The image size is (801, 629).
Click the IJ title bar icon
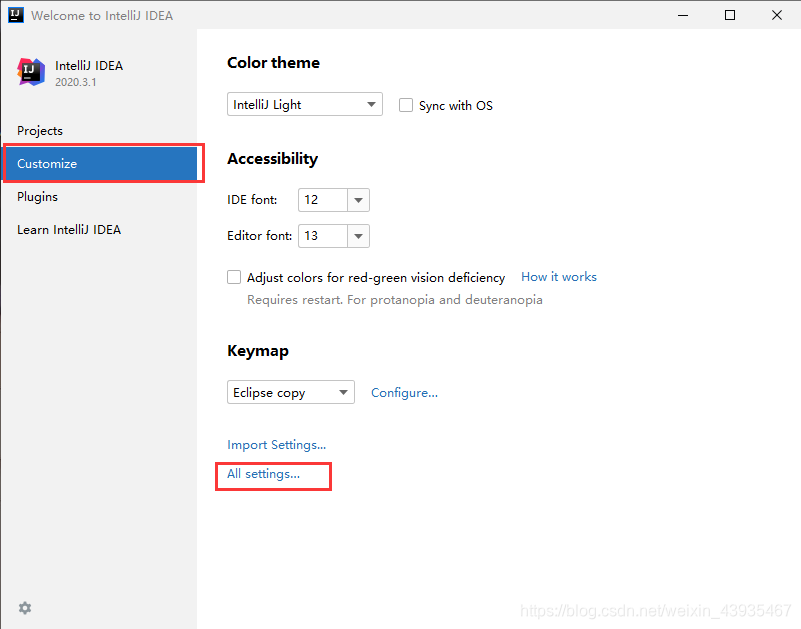click(x=16, y=15)
